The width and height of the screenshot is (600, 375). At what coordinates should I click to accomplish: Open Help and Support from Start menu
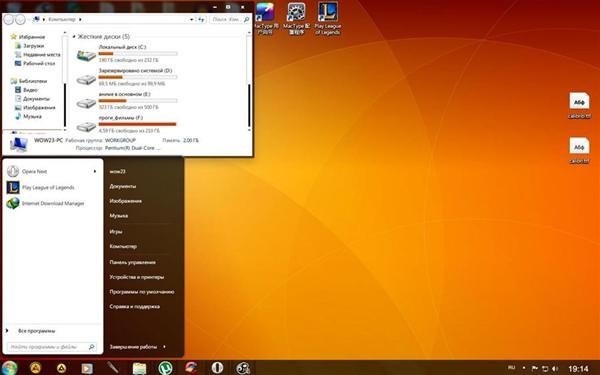click(134, 307)
